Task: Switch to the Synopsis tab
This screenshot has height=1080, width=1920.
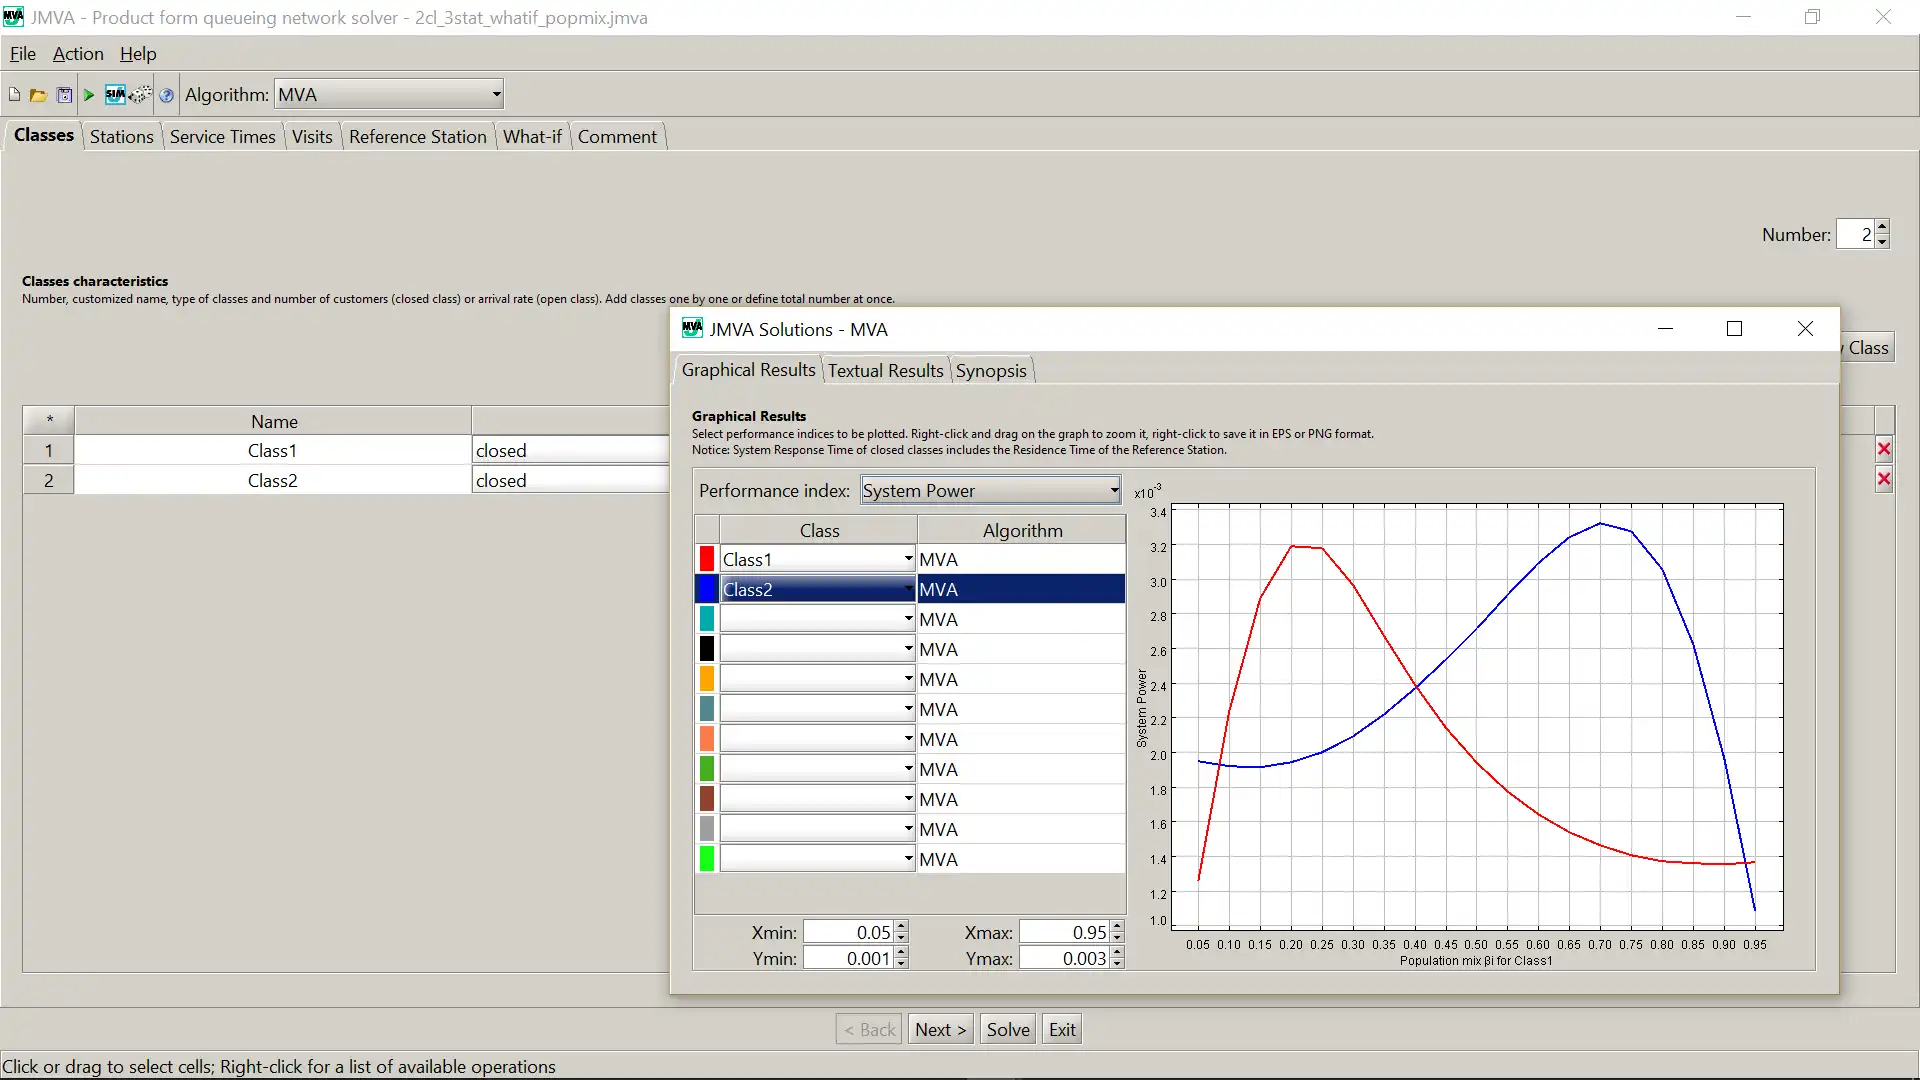Action: click(x=990, y=371)
